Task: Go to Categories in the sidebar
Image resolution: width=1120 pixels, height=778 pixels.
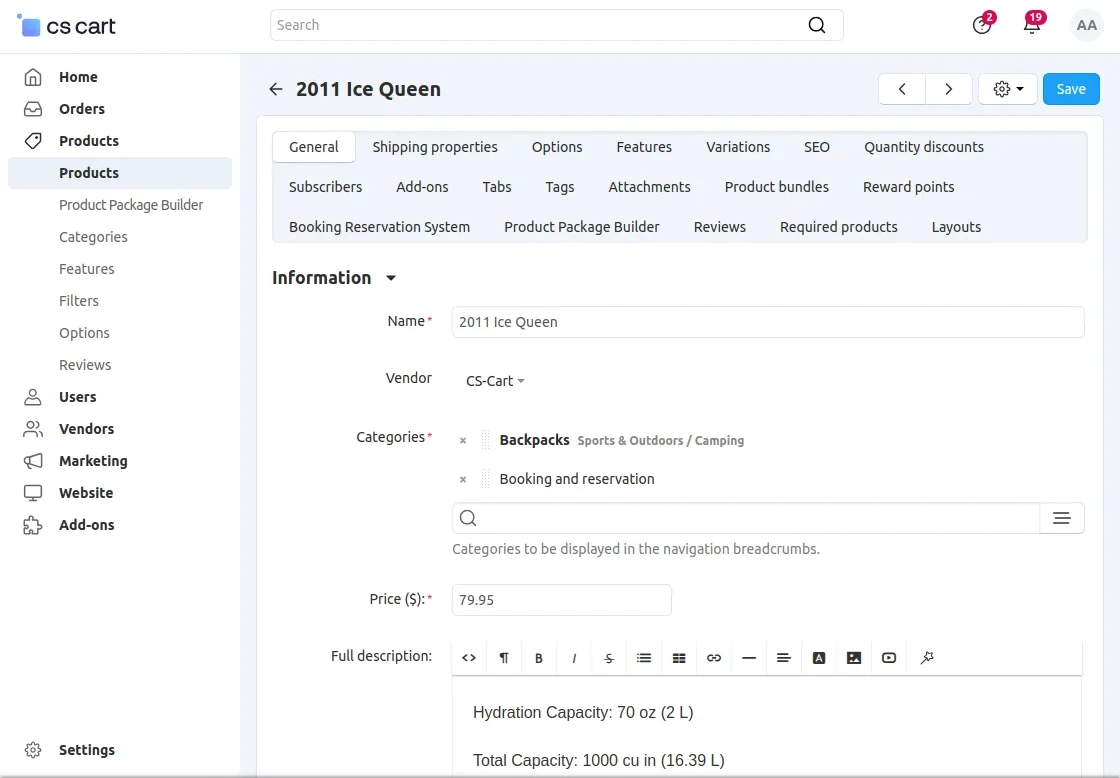Action: (x=93, y=237)
